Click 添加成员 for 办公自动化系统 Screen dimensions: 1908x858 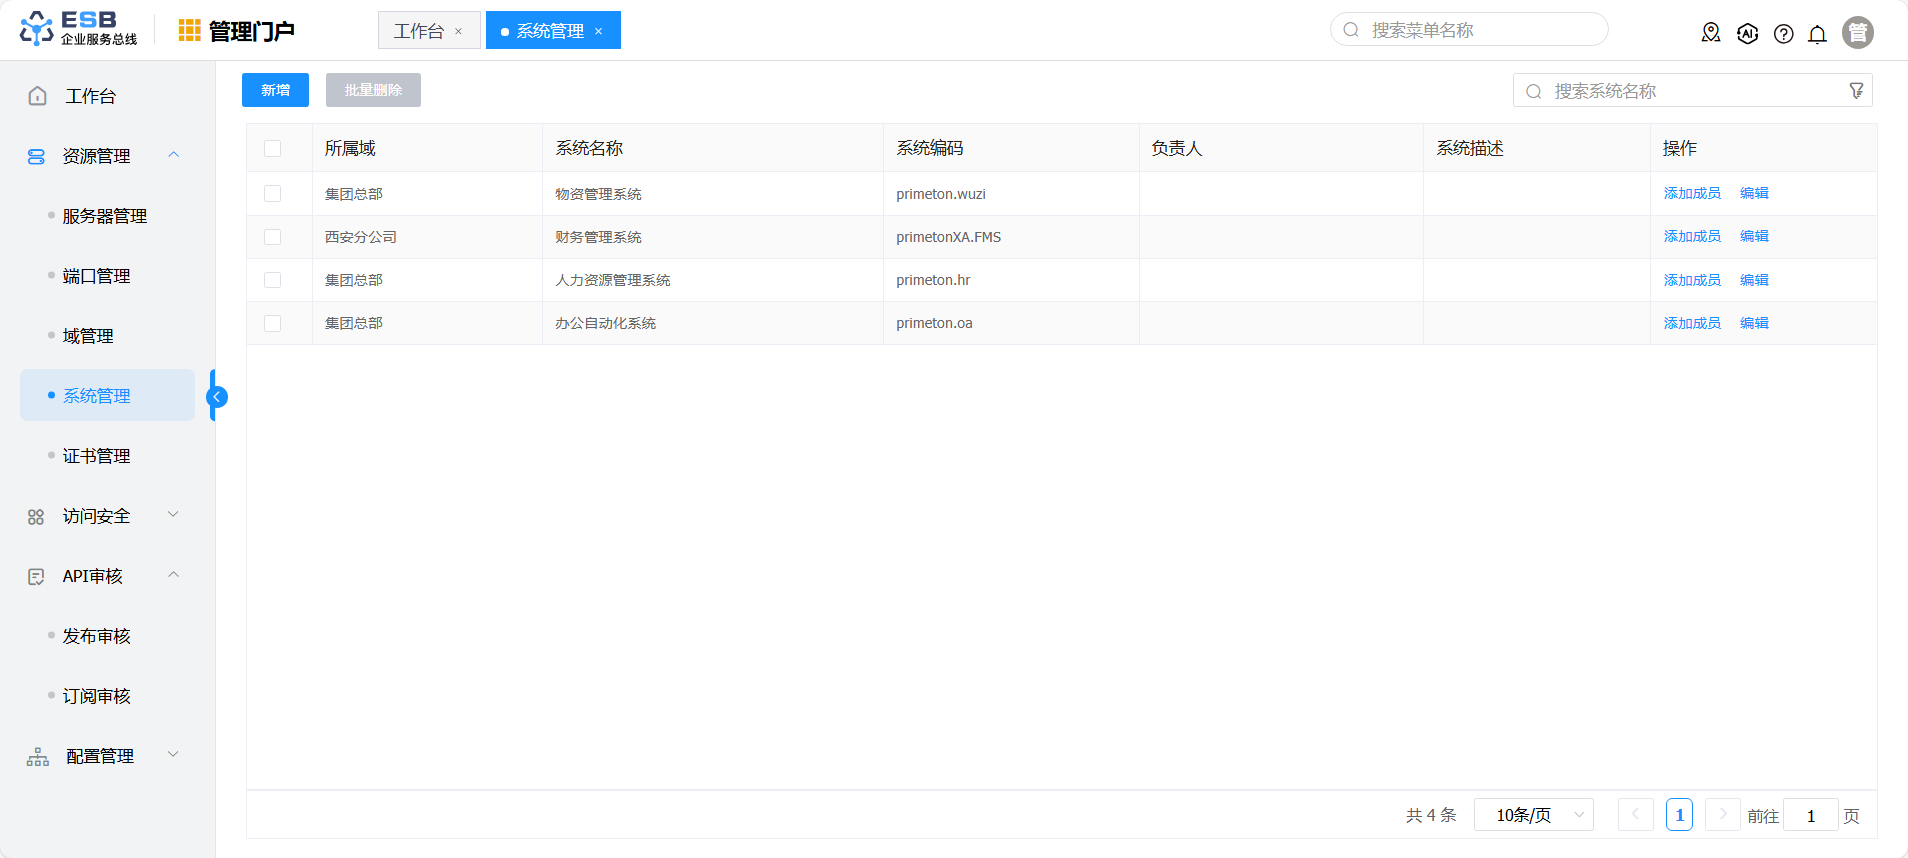pos(1691,323)
